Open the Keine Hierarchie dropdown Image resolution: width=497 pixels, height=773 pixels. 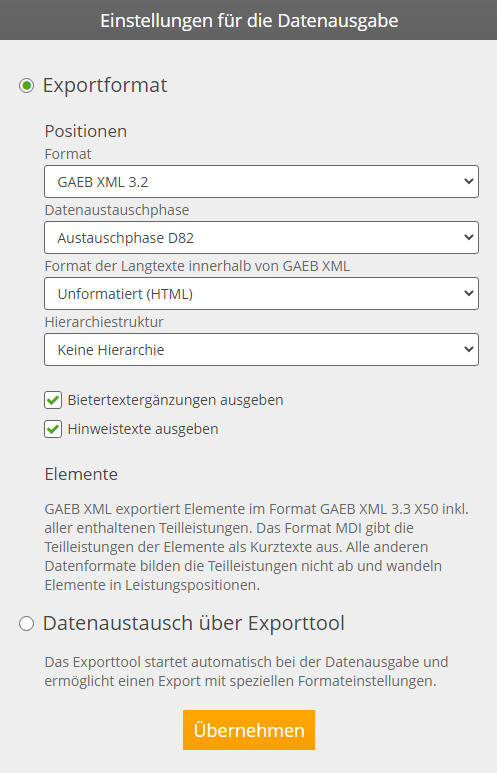[x=261, y=350]
